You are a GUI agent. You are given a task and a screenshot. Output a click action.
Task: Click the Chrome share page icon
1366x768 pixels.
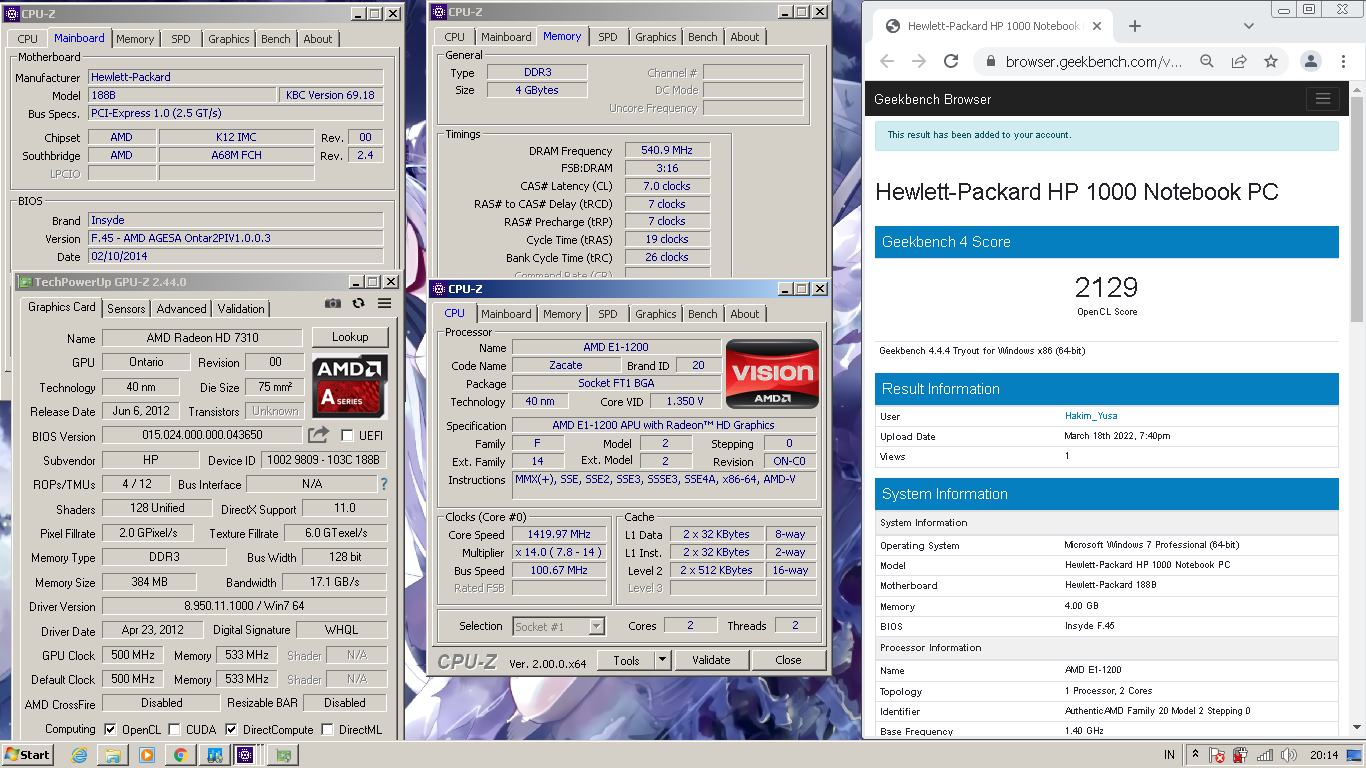[x=1239, y=61]
